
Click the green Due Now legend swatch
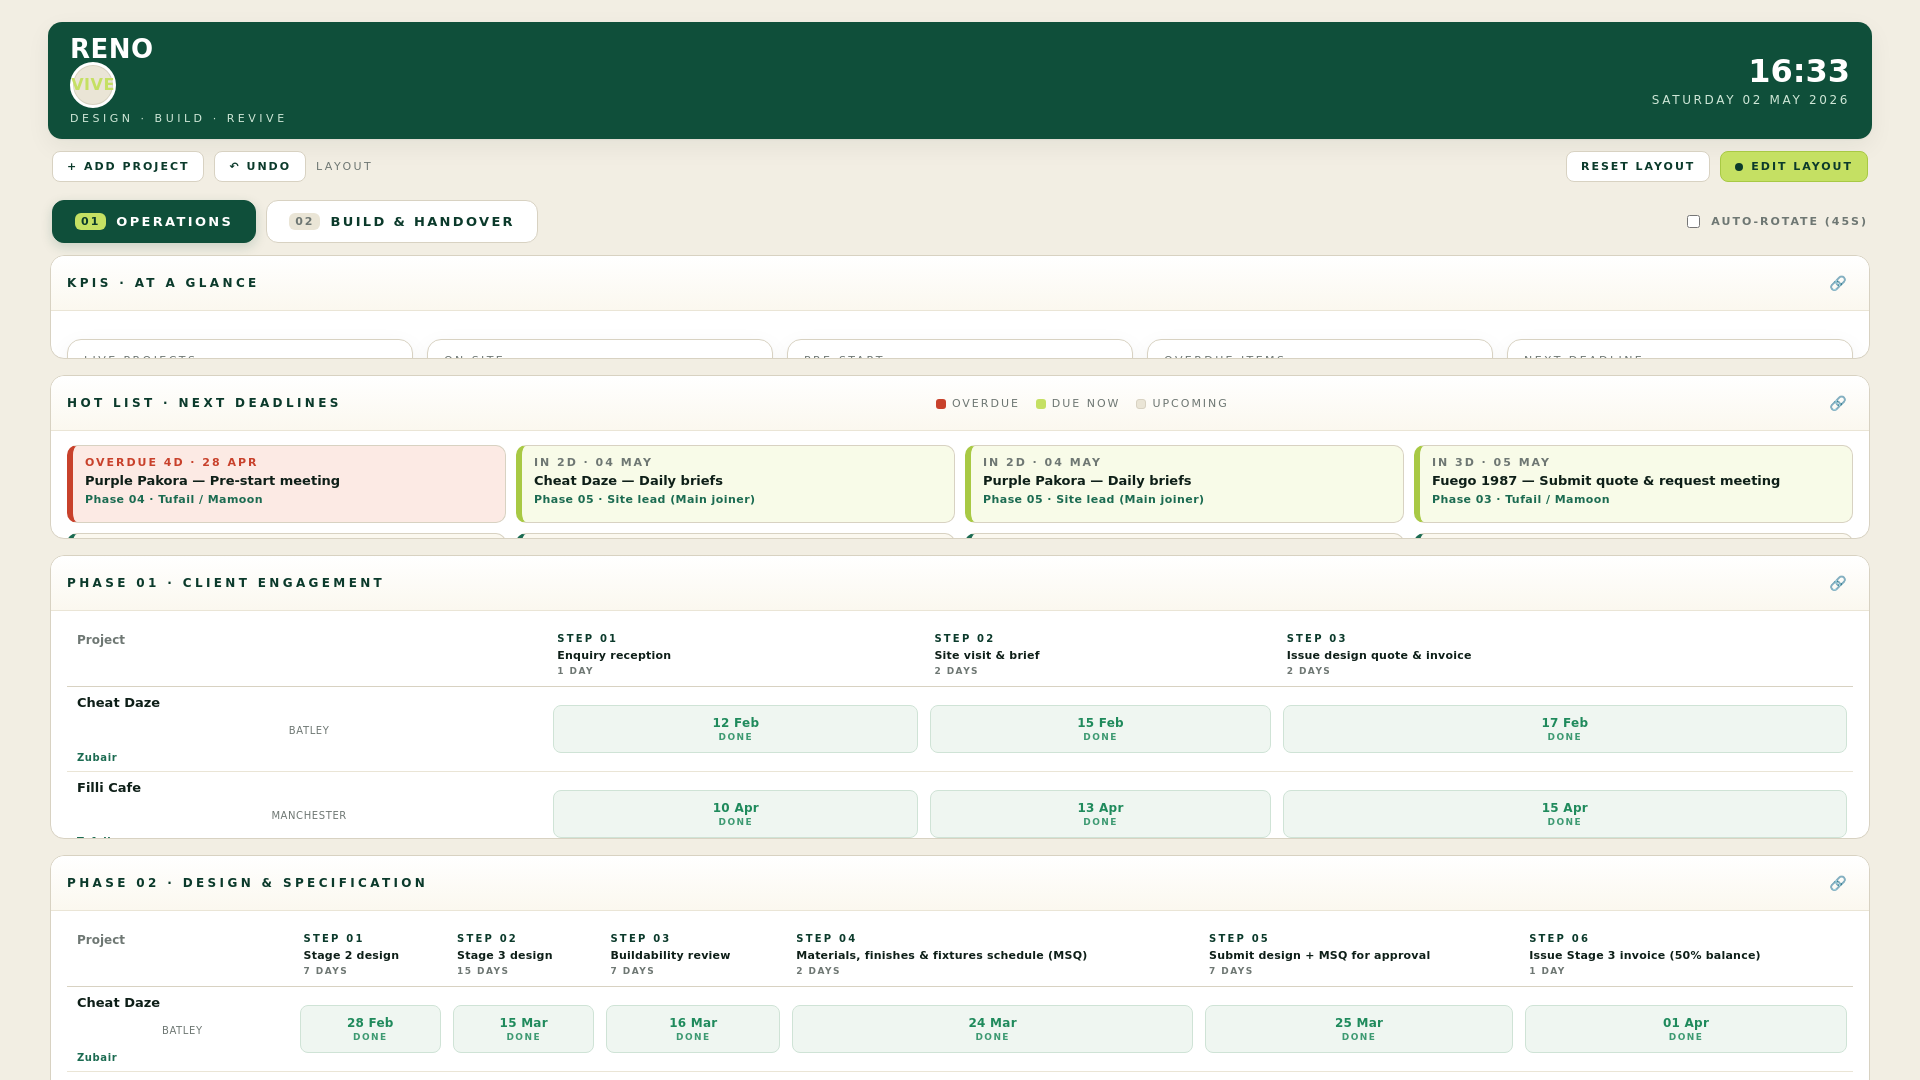[1041, 404]
